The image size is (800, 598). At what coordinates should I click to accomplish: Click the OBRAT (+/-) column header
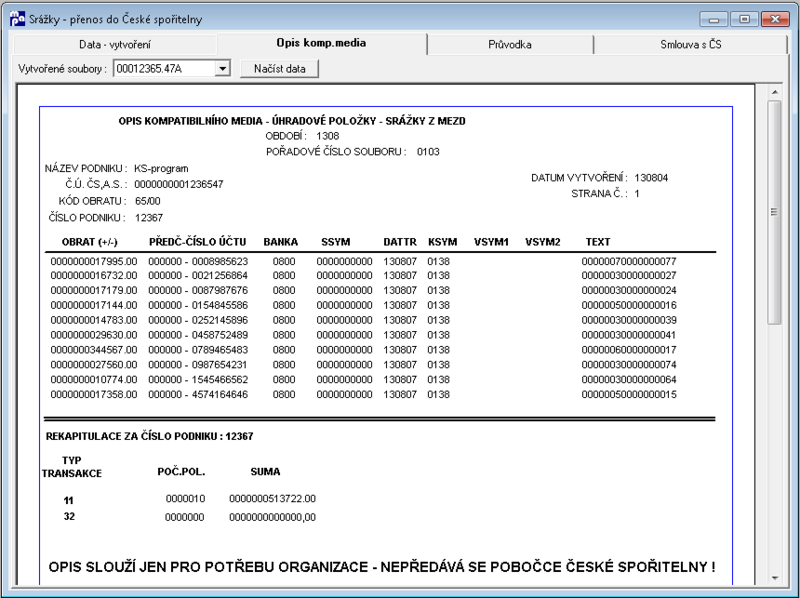click(90, 242)
